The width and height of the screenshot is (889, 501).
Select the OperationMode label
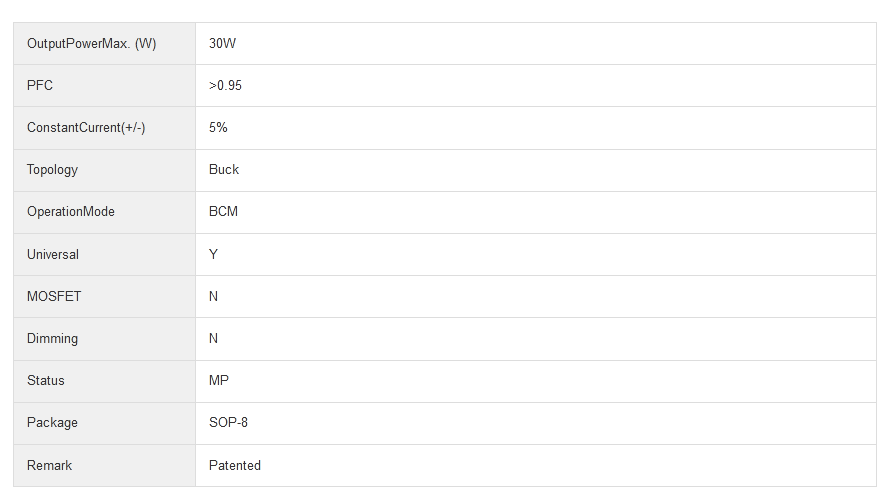click(x=71, y=212)
